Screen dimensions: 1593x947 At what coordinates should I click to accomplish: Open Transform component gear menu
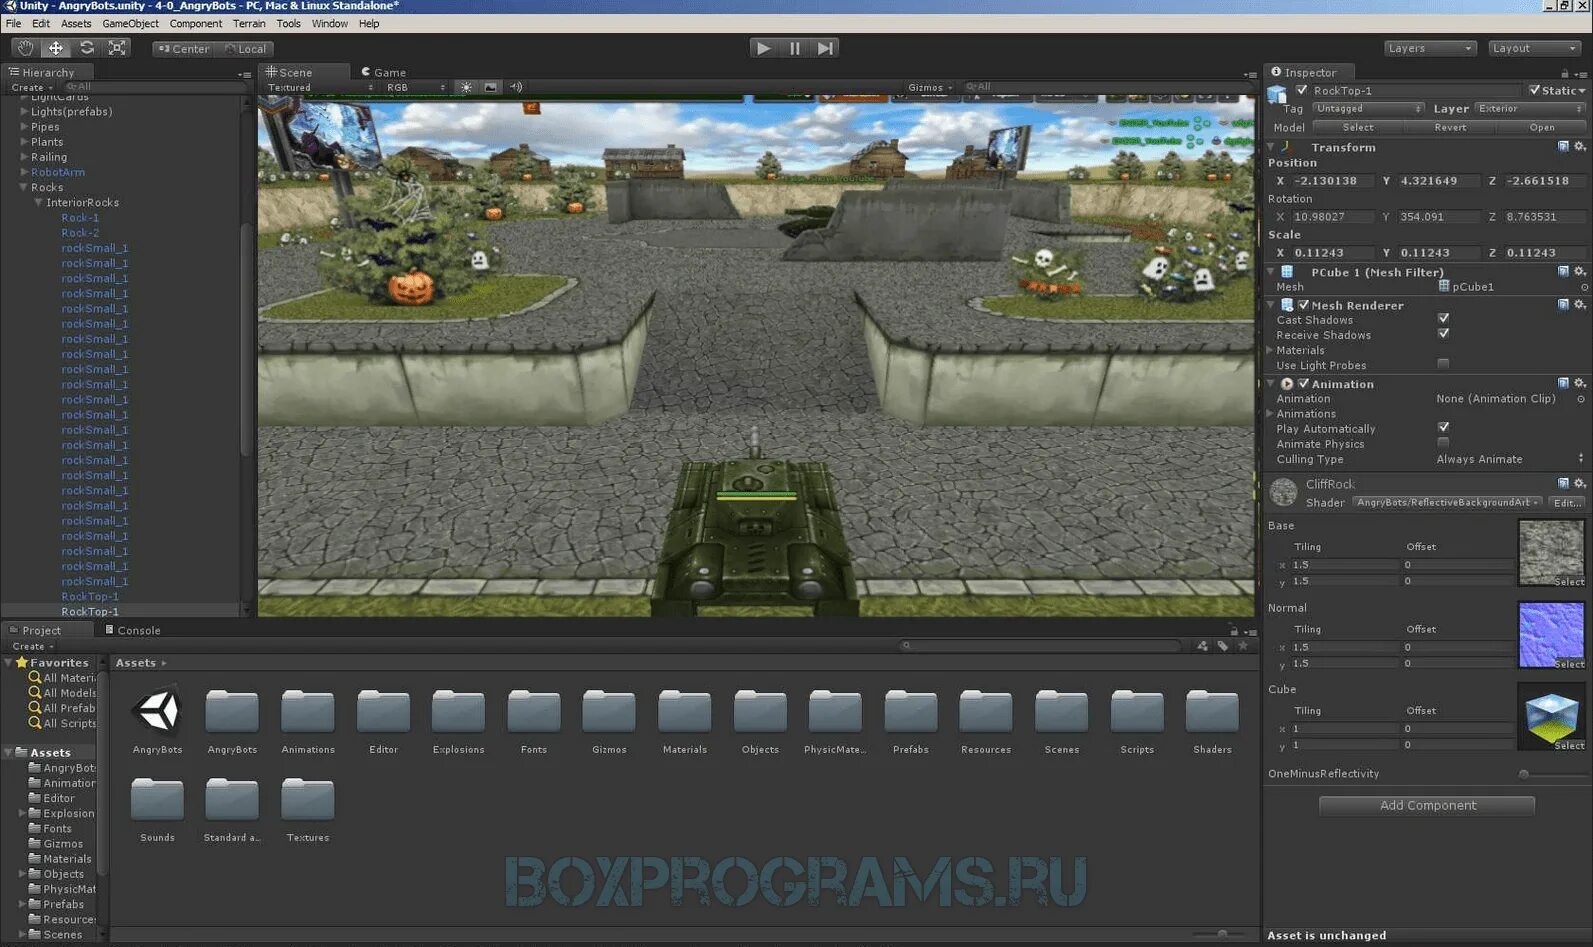(1579, 147)
